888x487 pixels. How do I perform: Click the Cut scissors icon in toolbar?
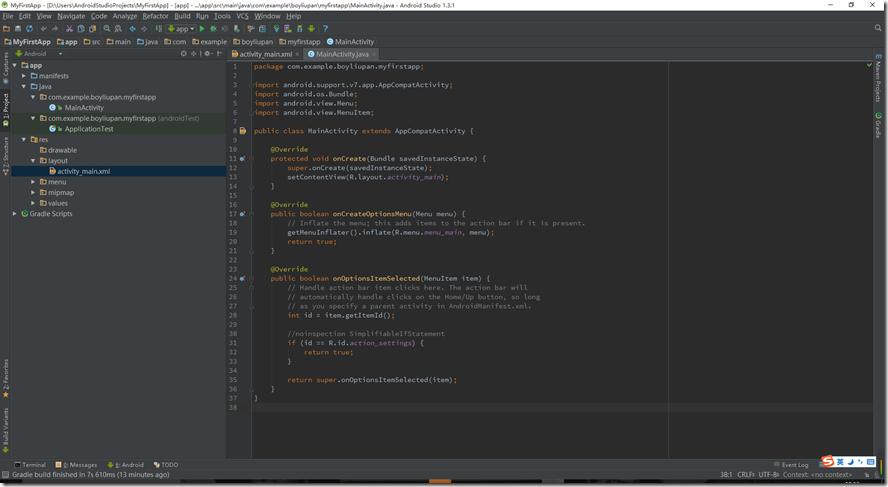[68, 29]
